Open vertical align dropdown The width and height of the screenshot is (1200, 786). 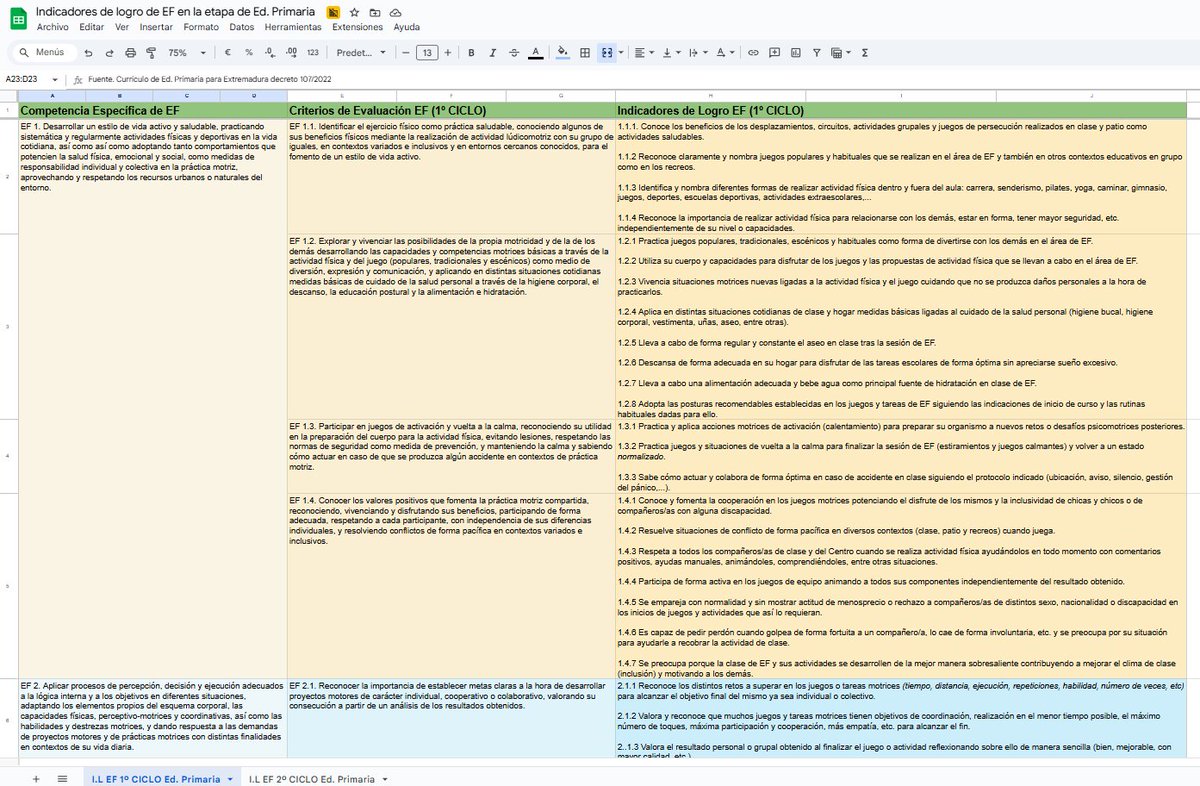coord(671,52)
